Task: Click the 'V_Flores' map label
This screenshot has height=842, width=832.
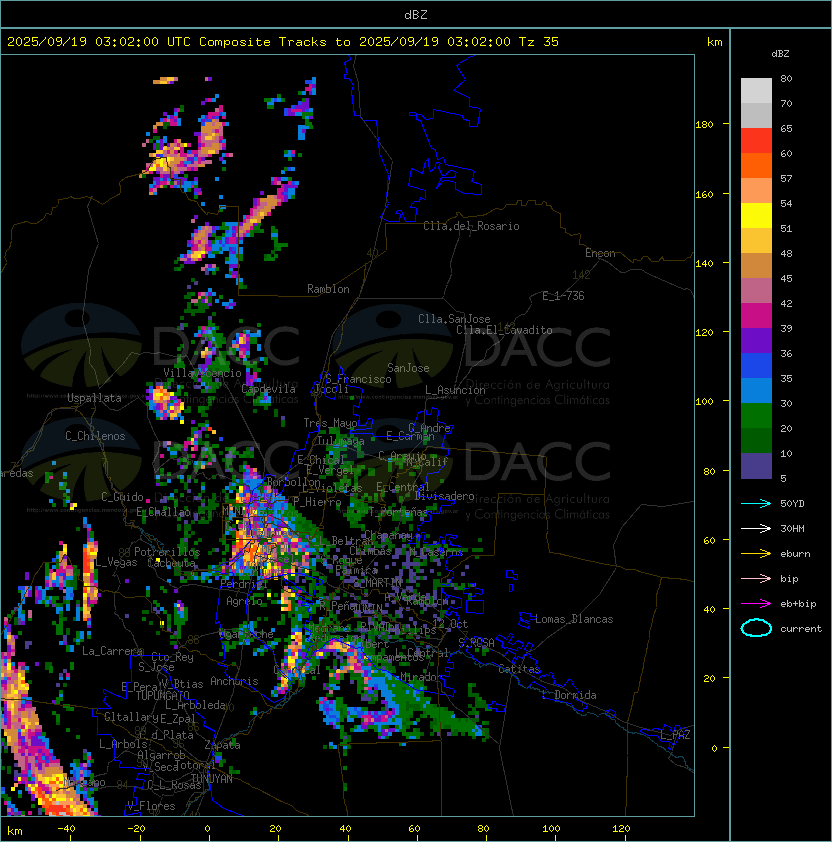Action: point(151,806)
